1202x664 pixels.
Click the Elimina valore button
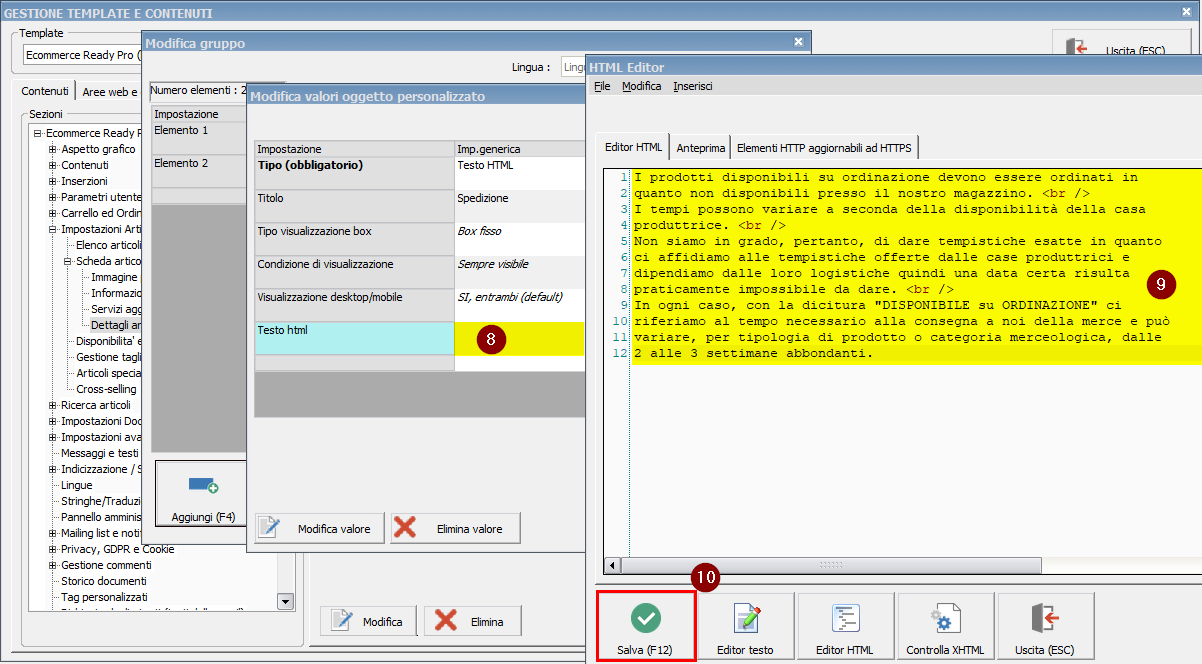455,528
